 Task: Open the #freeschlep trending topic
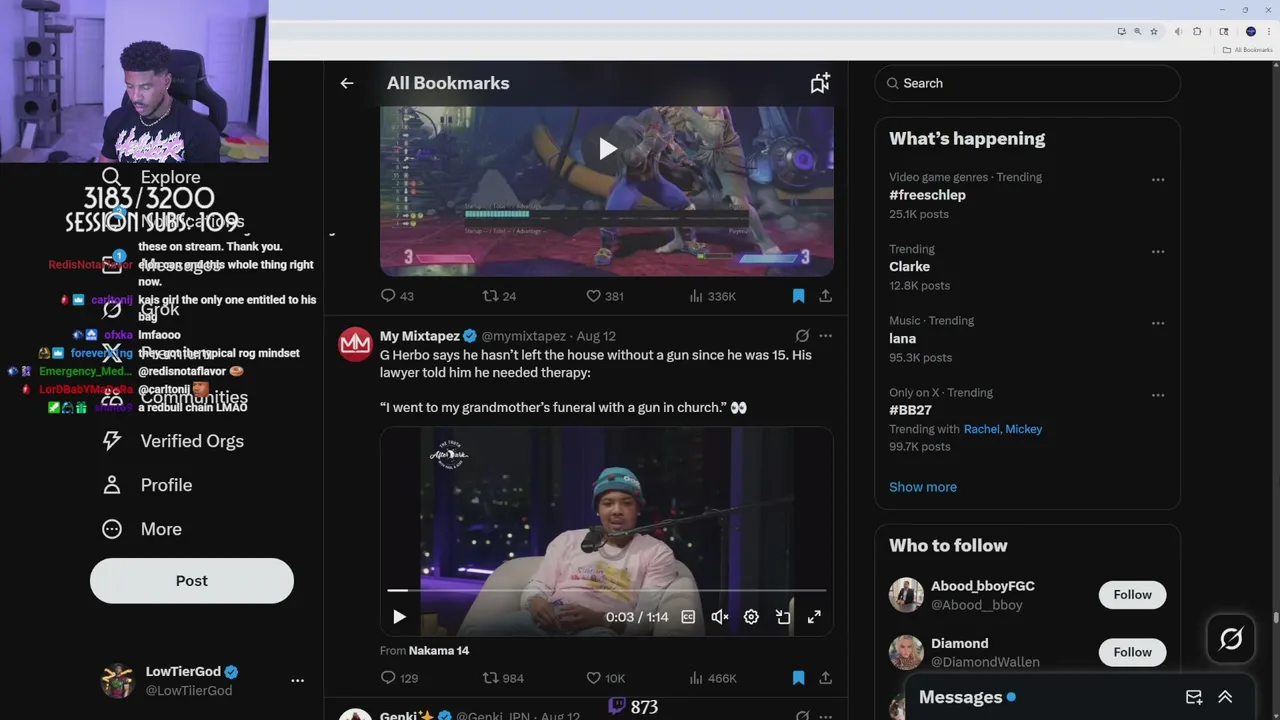[x=927, y=195]
